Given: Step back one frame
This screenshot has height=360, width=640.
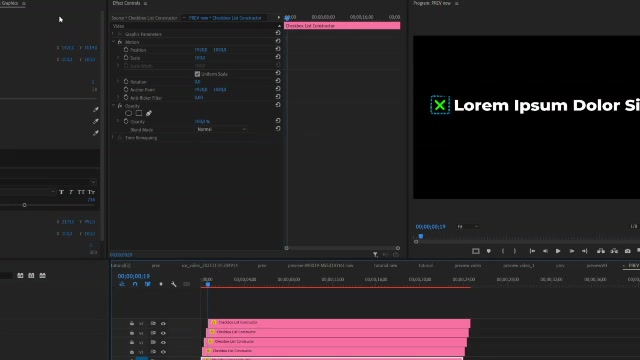Looking at the screenshot, I should coord(545,251).
